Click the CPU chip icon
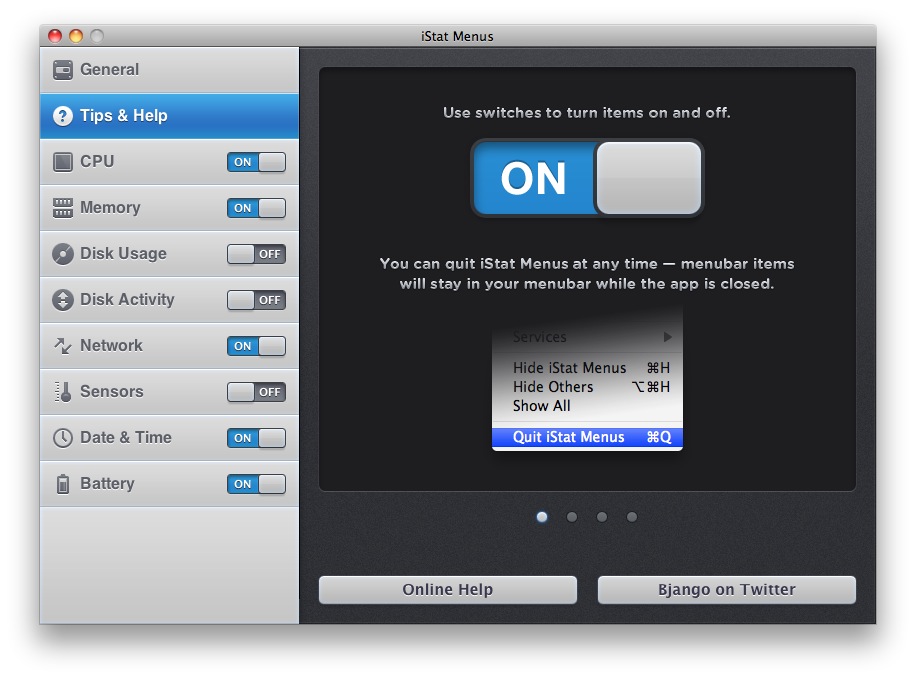This screenshot has width=916, height=679. [x=63, y=161]
